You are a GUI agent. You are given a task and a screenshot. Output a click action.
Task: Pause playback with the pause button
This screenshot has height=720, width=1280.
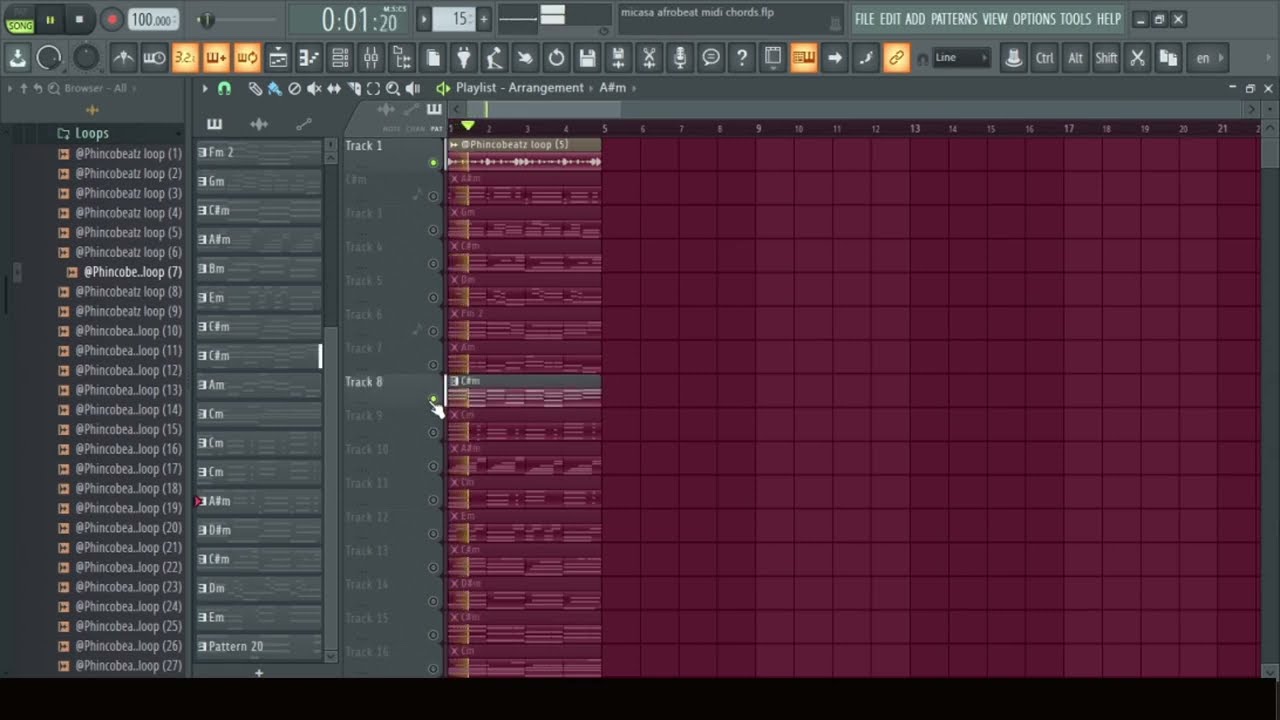[x=50, y=19]
